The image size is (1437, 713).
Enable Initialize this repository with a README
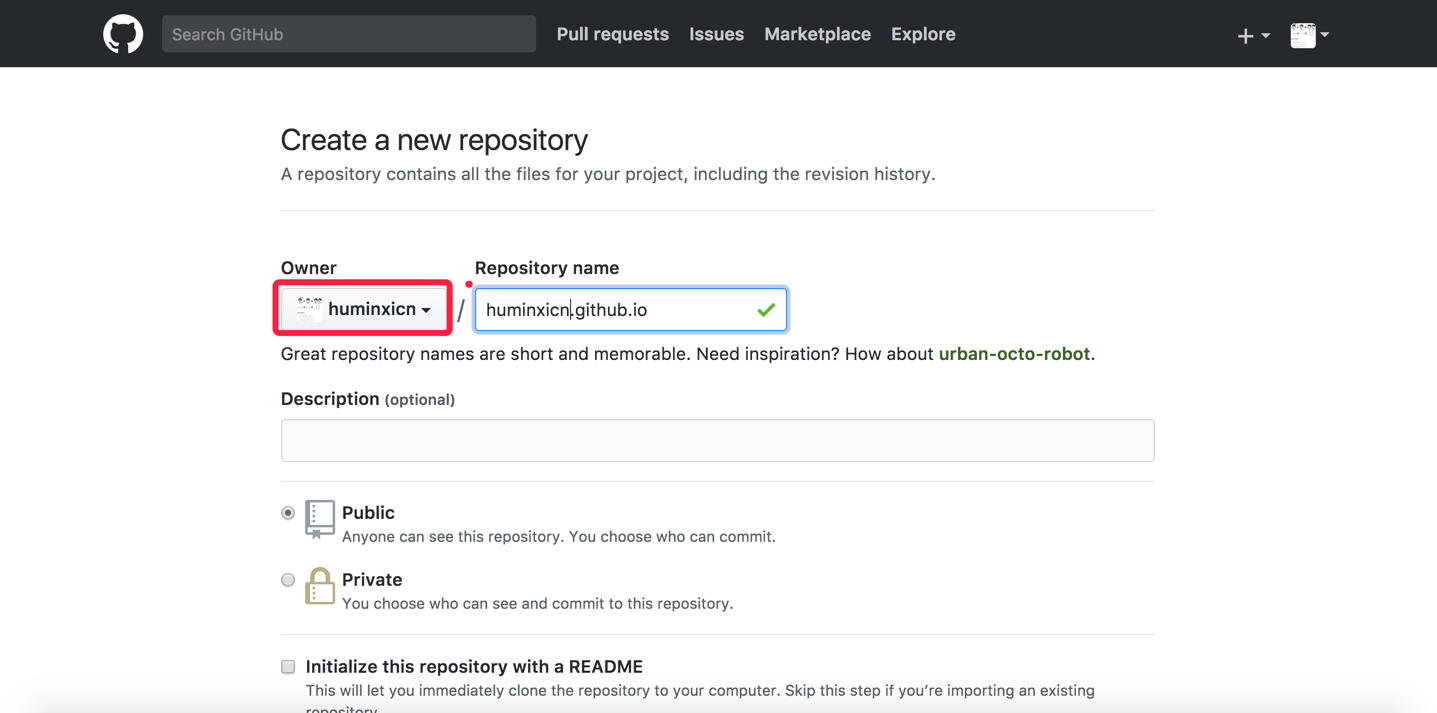(288, 667)
